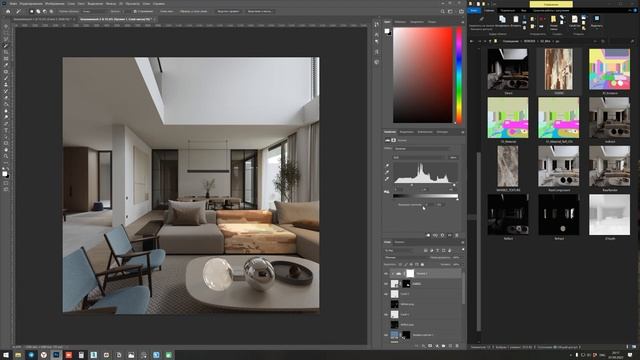The image size is (640, 360).
Task: Click the pin to quick access icon in Explorer
Action: (482, 19)
